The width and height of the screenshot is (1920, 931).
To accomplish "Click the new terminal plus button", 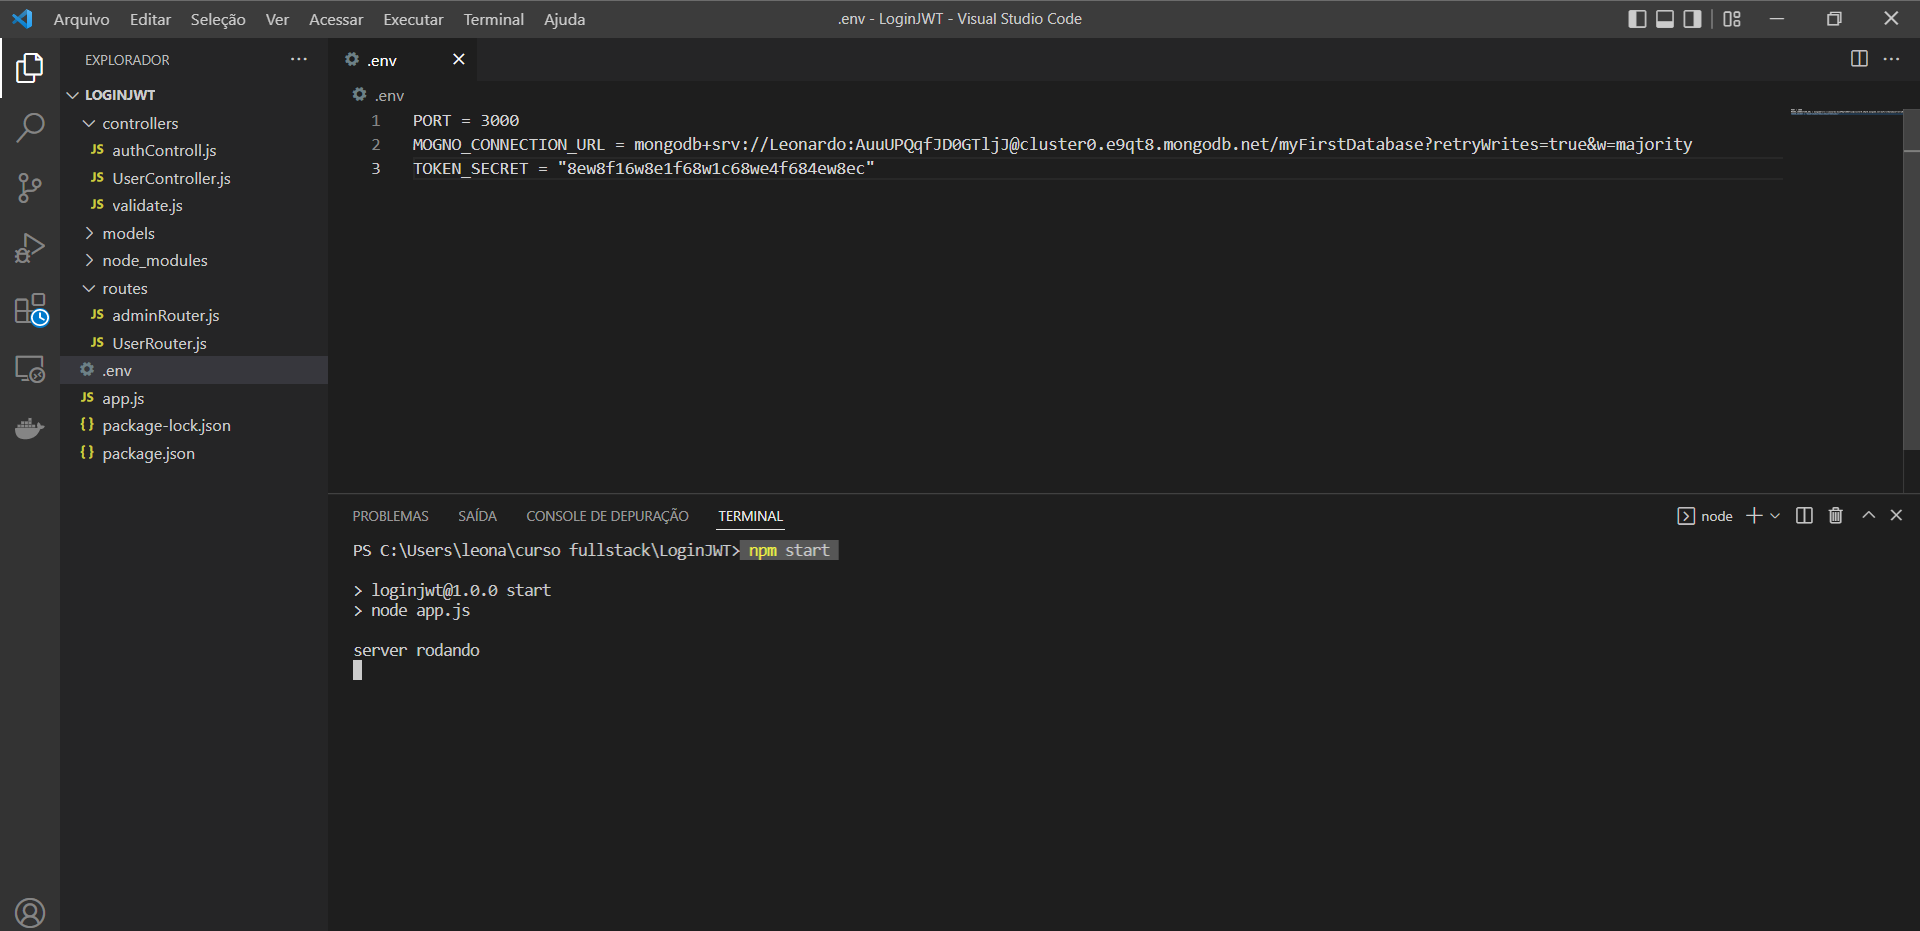I will (x=1753, y=515).
